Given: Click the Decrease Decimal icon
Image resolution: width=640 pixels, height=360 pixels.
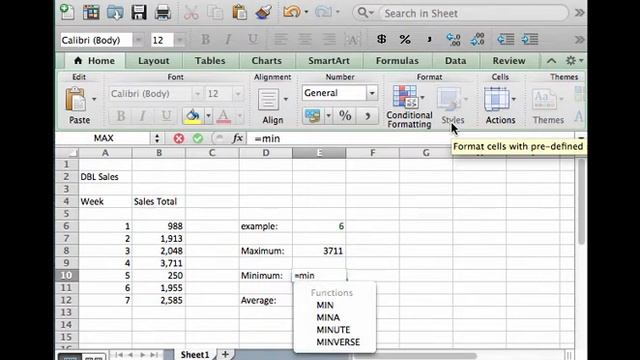Looking at the screenshot, I should (478, 39).
